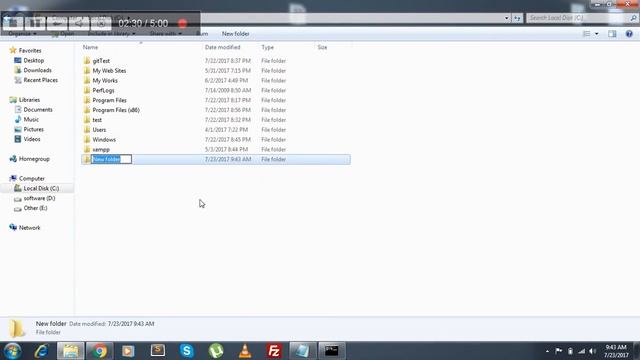Open Desktop in Favorites
This screenshot has height=360, width=640.
click(33, 60)
